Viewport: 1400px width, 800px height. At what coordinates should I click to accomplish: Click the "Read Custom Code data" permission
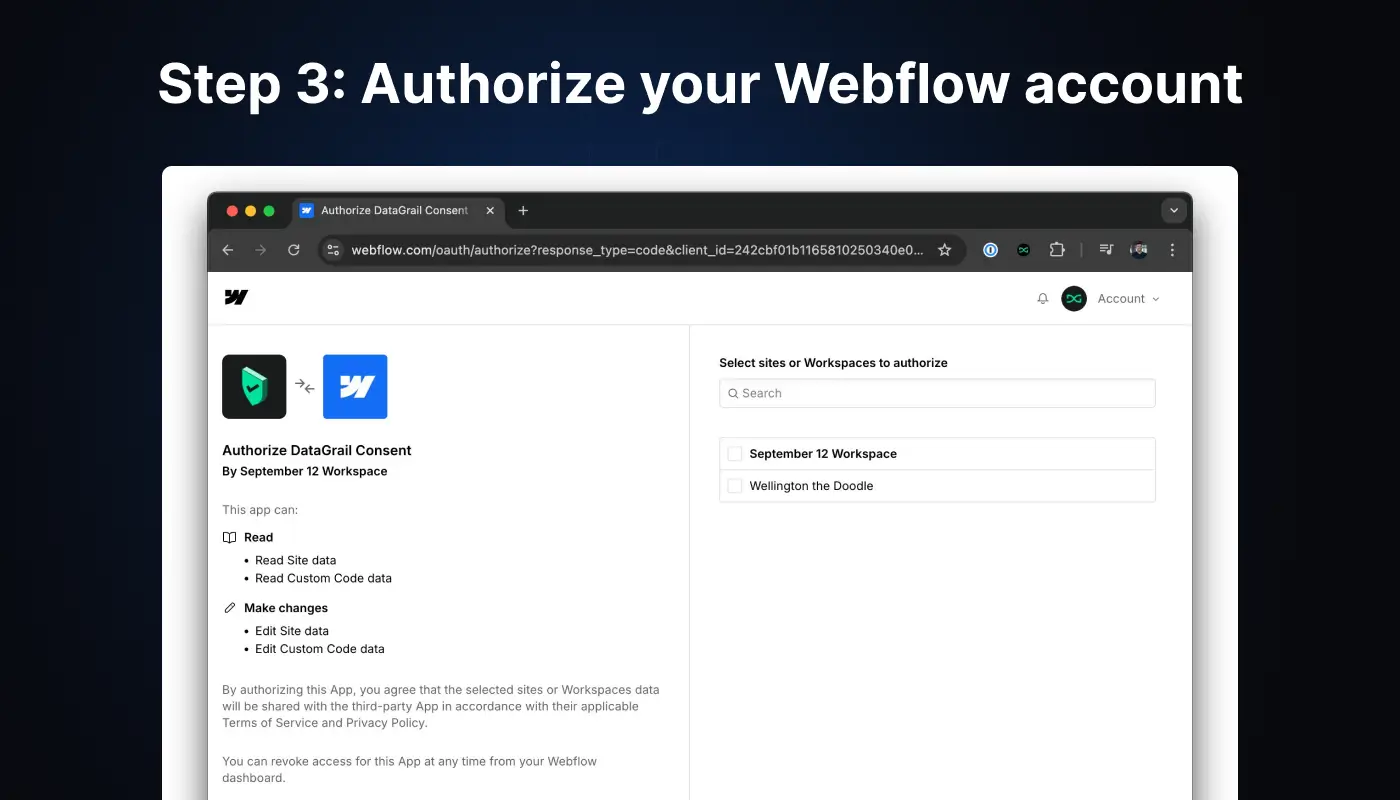coord(323,578)
